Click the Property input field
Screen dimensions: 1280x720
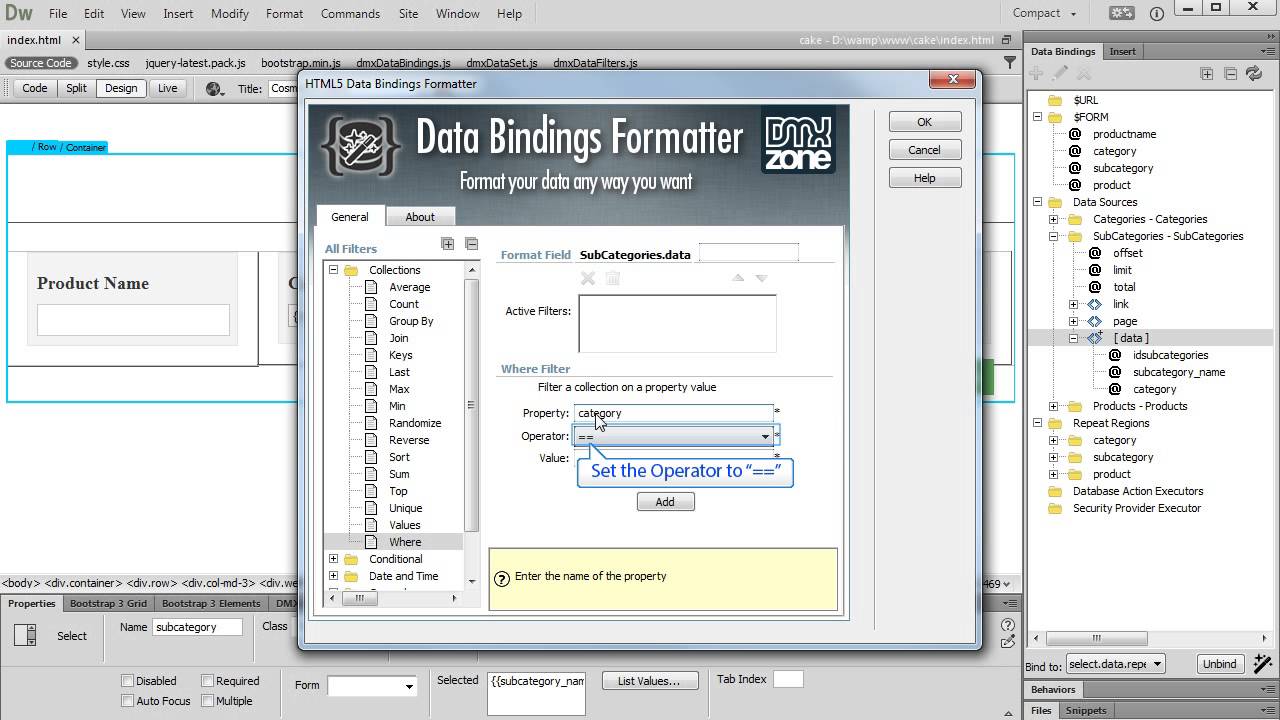click(x=673, y=413)
